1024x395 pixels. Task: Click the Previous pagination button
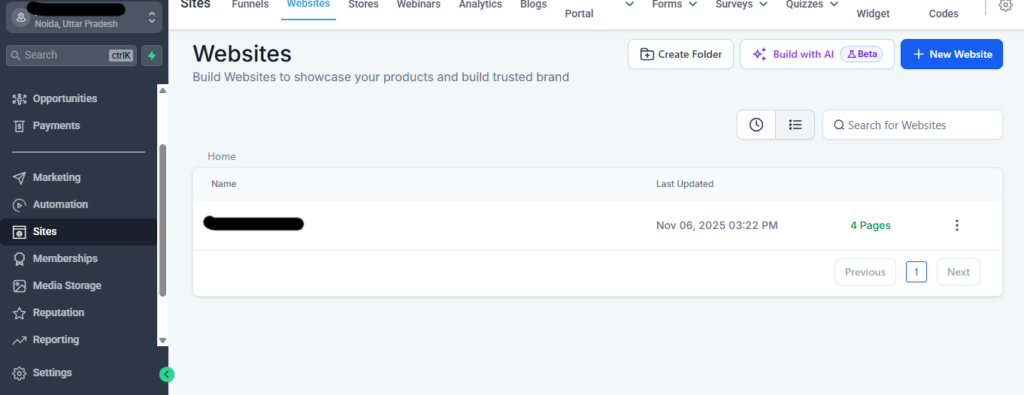pos(865,272)
